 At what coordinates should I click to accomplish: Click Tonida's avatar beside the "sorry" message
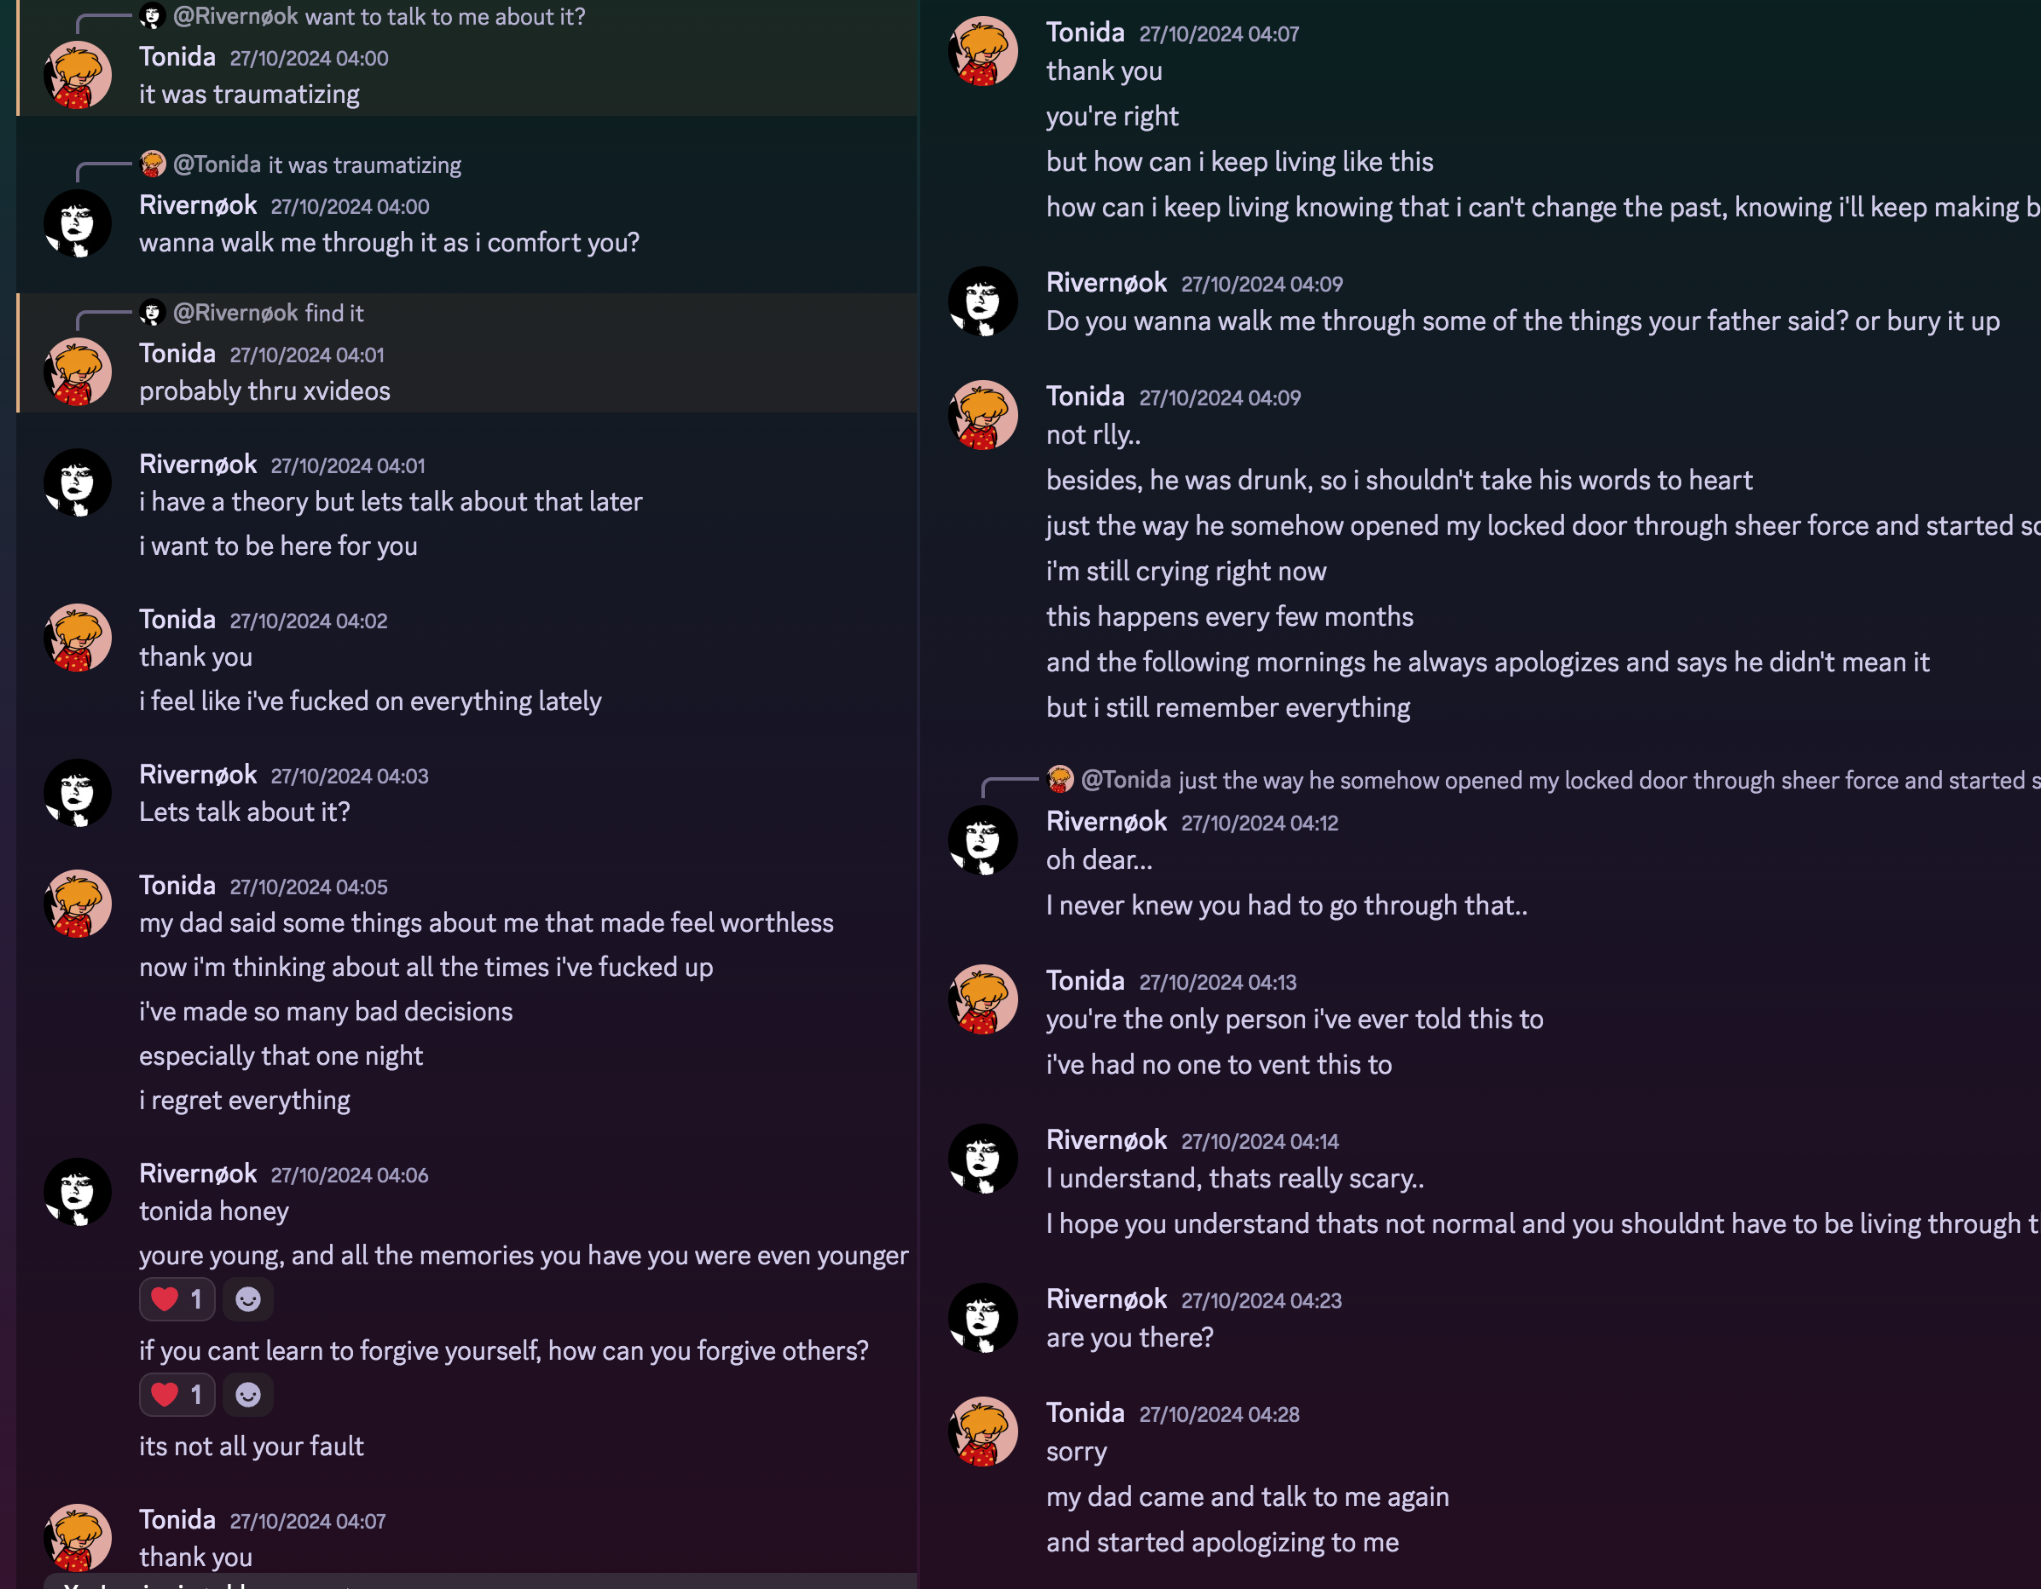(x=983, y=1431)
